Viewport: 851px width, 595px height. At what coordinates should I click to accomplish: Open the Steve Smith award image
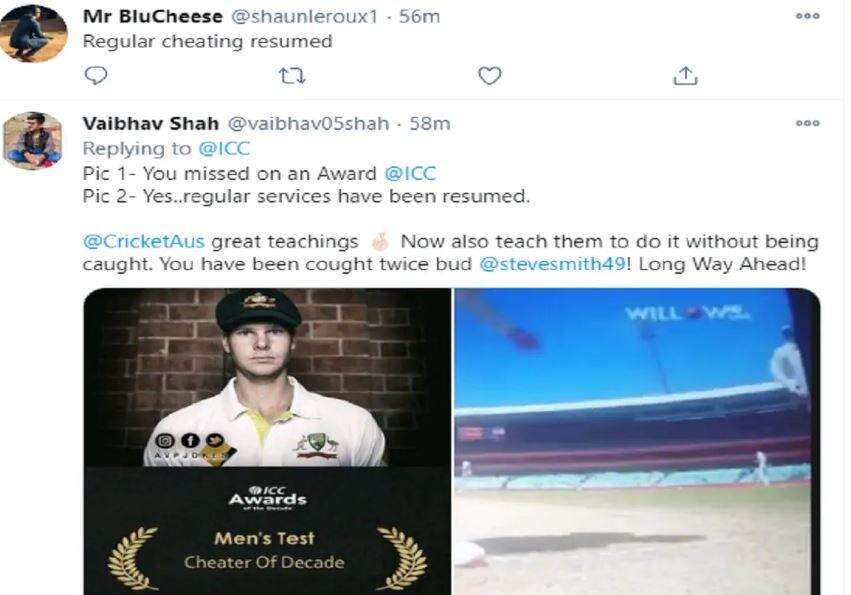pos(265,440)
